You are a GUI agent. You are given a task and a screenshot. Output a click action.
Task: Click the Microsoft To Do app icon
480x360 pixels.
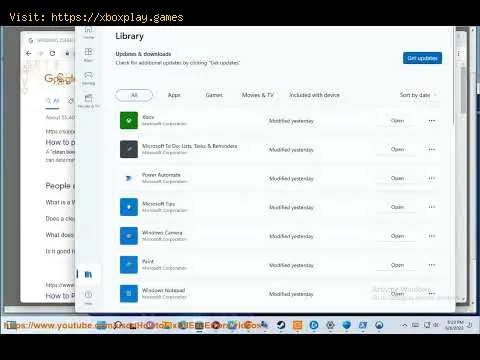[x=129, y=149]
